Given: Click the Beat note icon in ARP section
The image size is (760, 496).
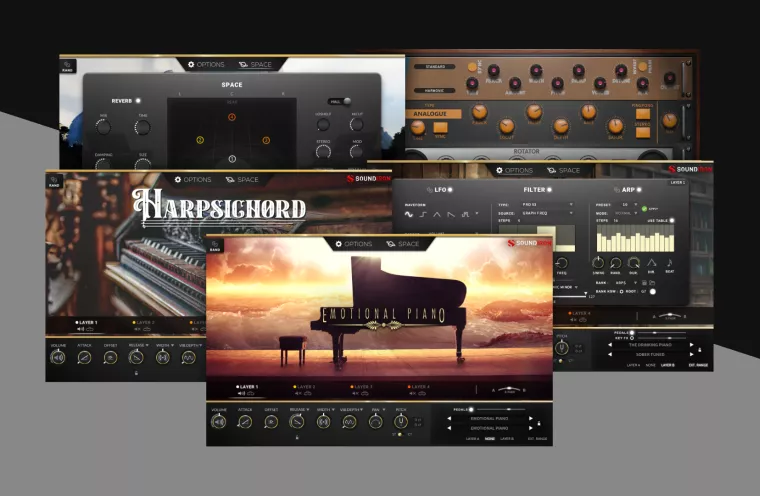Looking at the screenshot, I should click(x=669, y=263).
